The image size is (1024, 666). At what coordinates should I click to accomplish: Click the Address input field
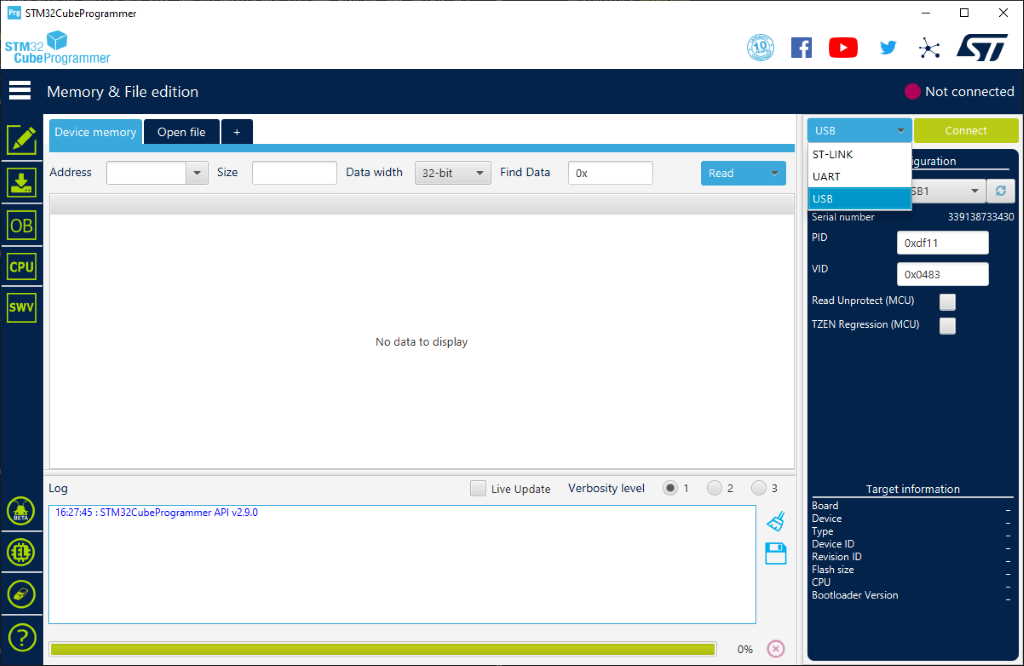point(146,173)
